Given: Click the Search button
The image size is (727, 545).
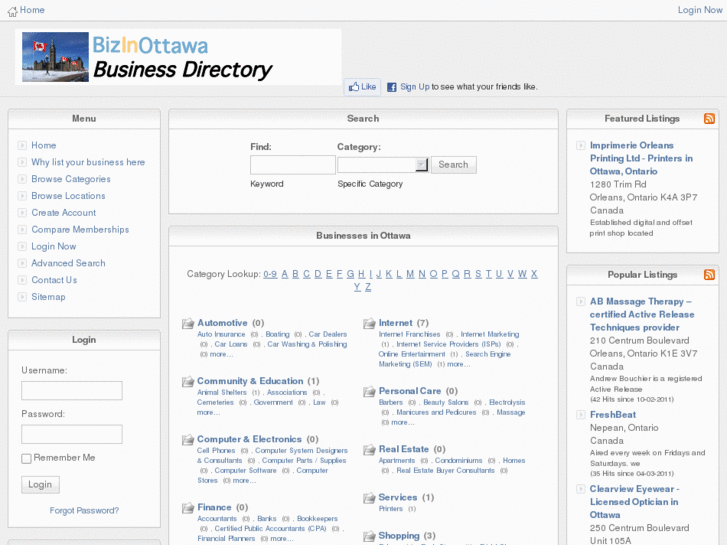Looking at the screenshot, I should 453,165.
